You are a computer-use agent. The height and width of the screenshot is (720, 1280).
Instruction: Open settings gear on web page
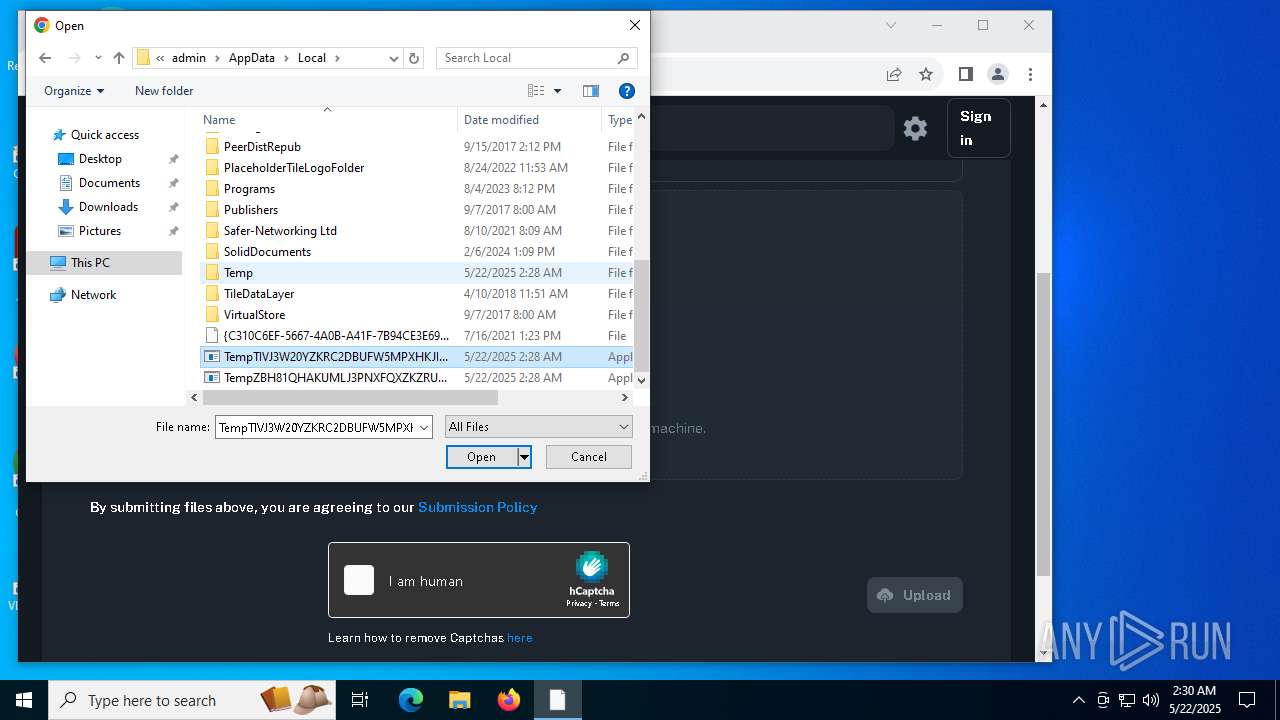coord(915,128)
